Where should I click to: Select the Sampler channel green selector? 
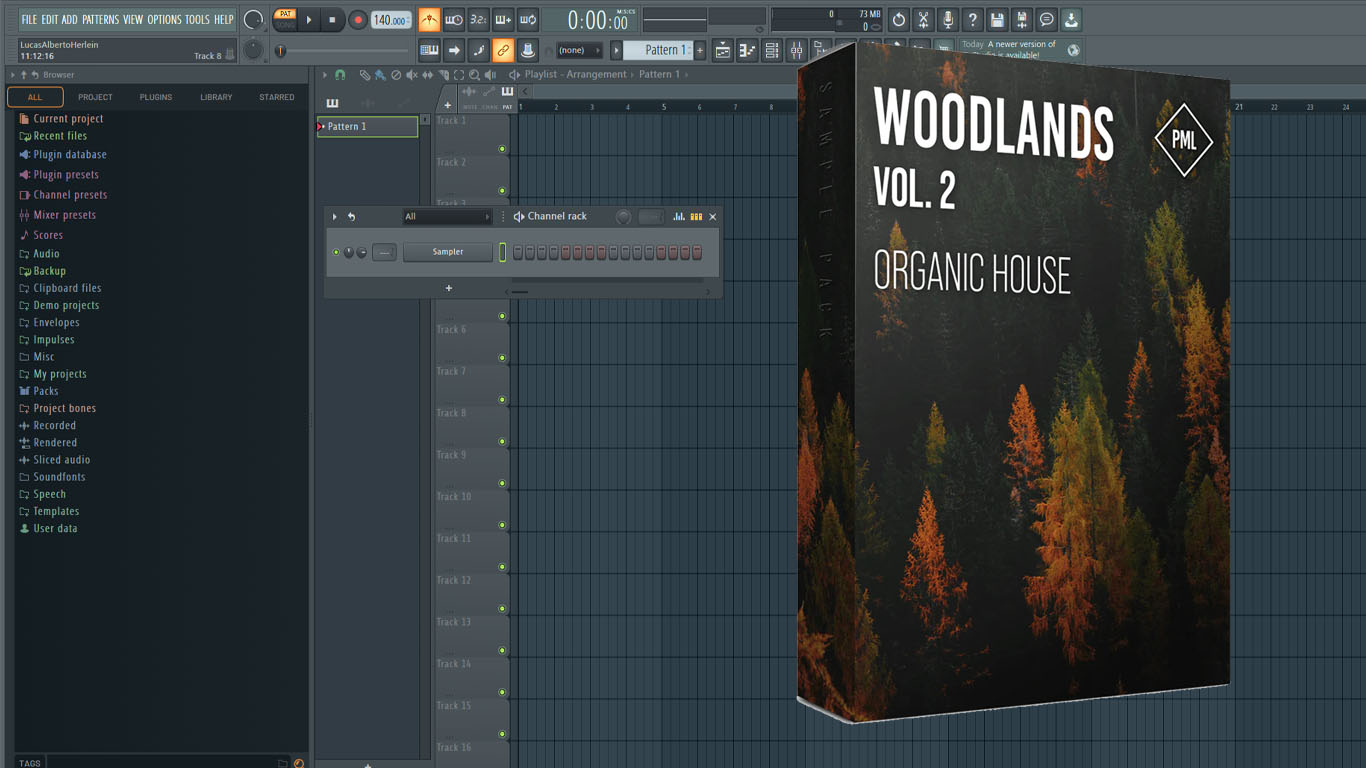502,253
